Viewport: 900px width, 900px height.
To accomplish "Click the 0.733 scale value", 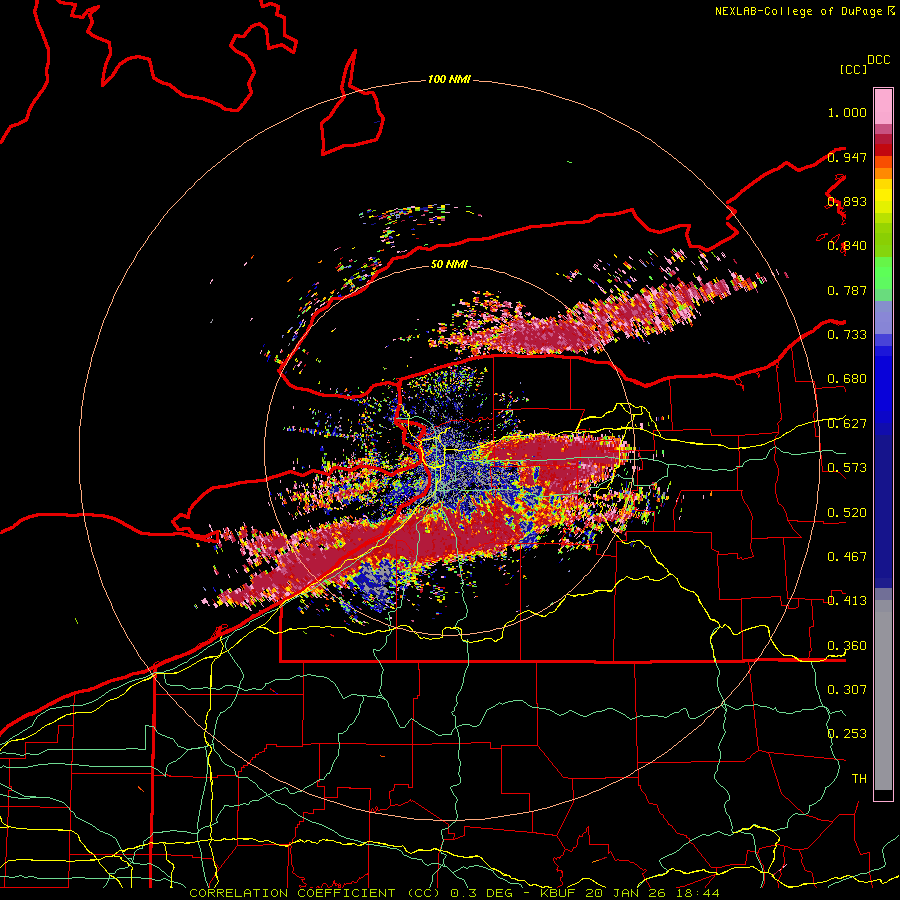I will pos(847,335).
